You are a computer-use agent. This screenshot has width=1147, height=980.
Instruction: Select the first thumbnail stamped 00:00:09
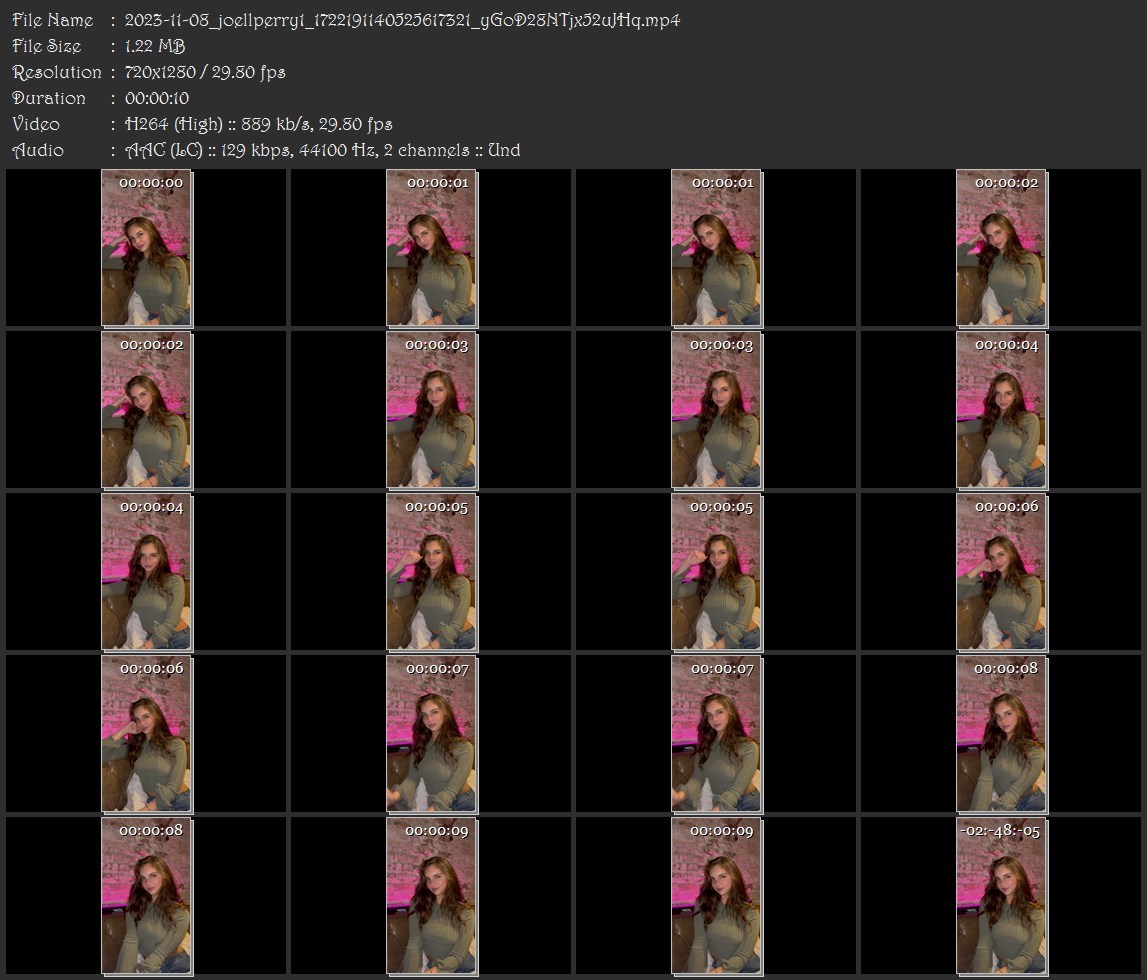432,896
